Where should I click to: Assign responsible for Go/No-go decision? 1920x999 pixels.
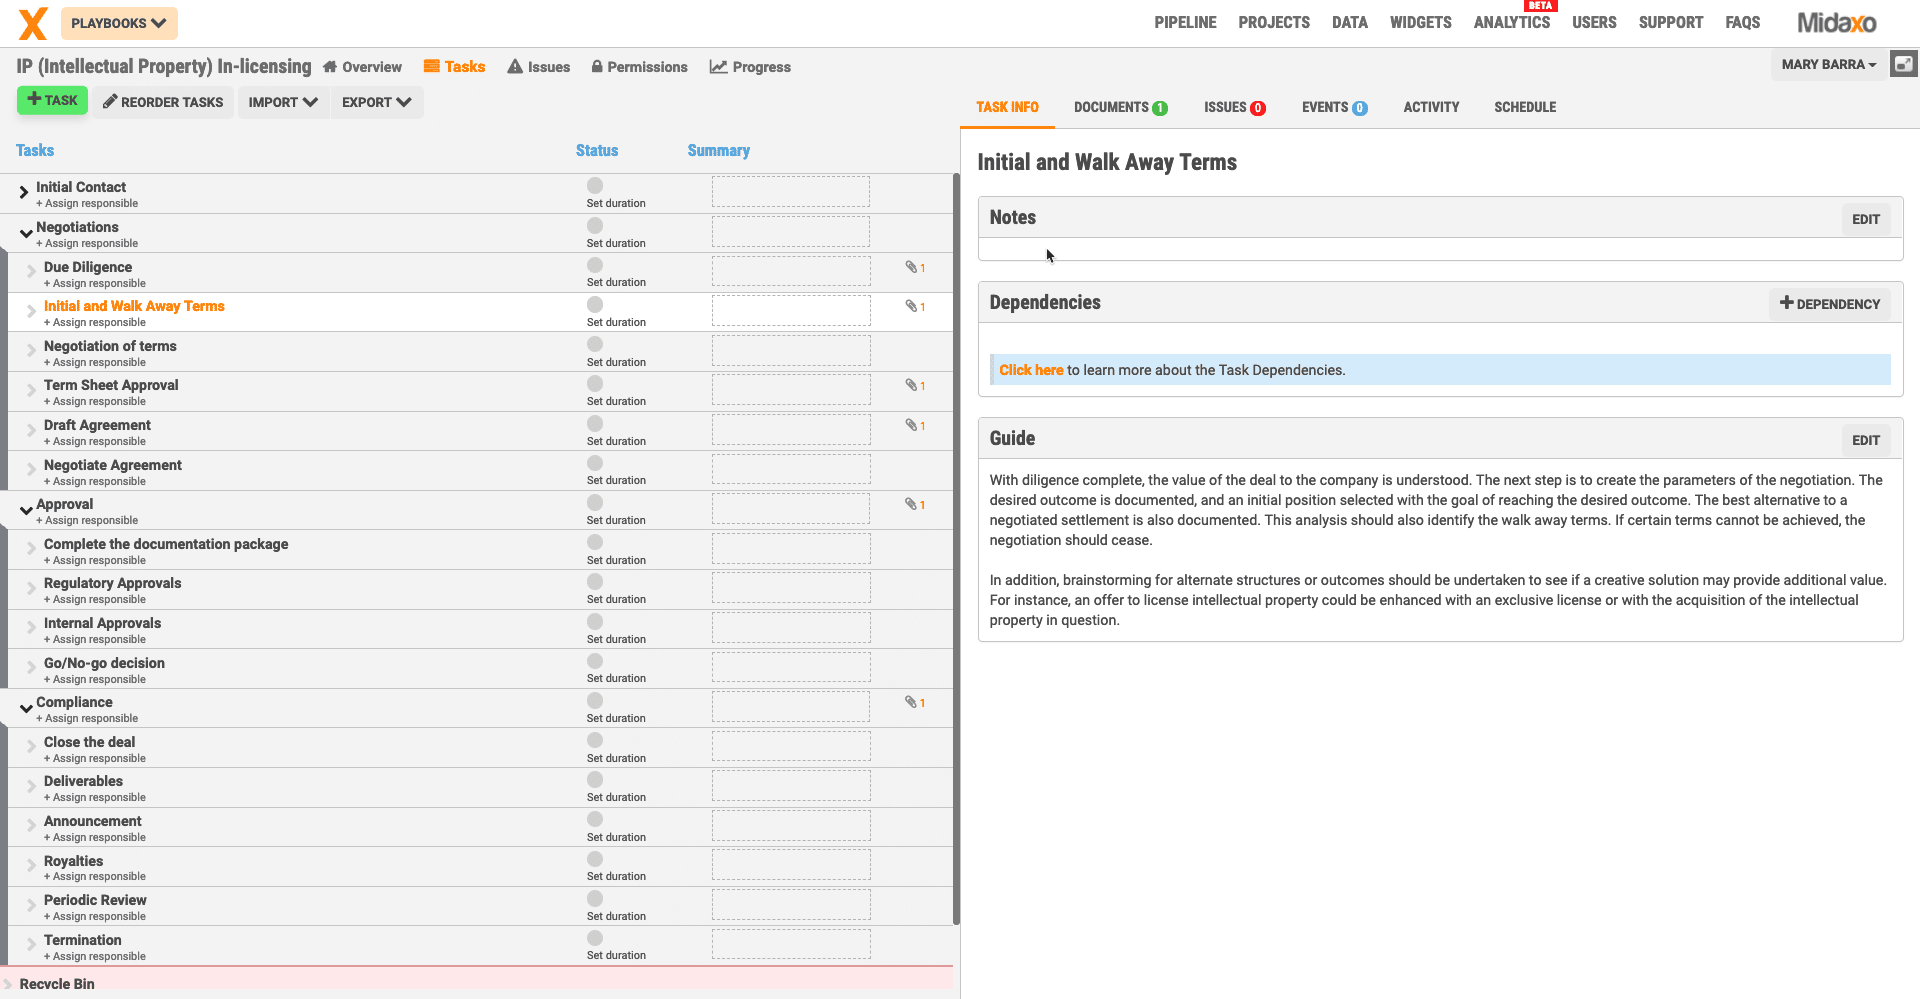[x=95, y=679]
